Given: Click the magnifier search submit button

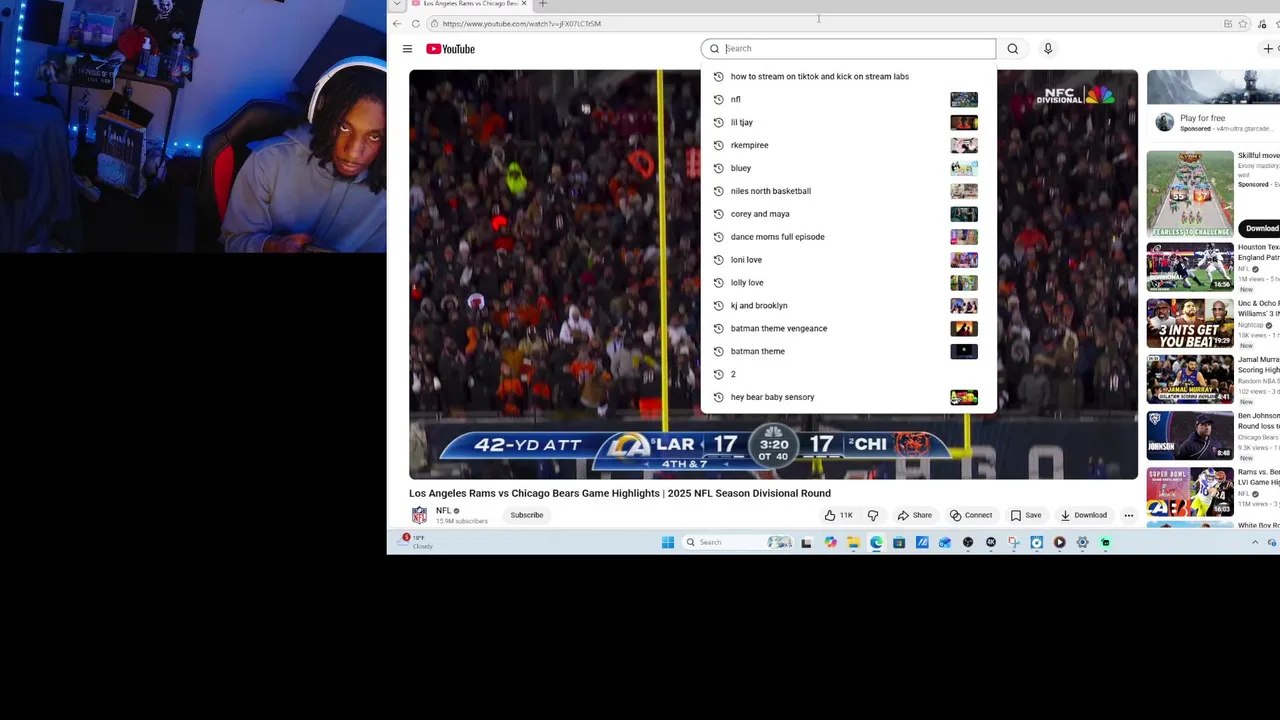Looking at the screenshot, I should click(x=1013, y=48).
